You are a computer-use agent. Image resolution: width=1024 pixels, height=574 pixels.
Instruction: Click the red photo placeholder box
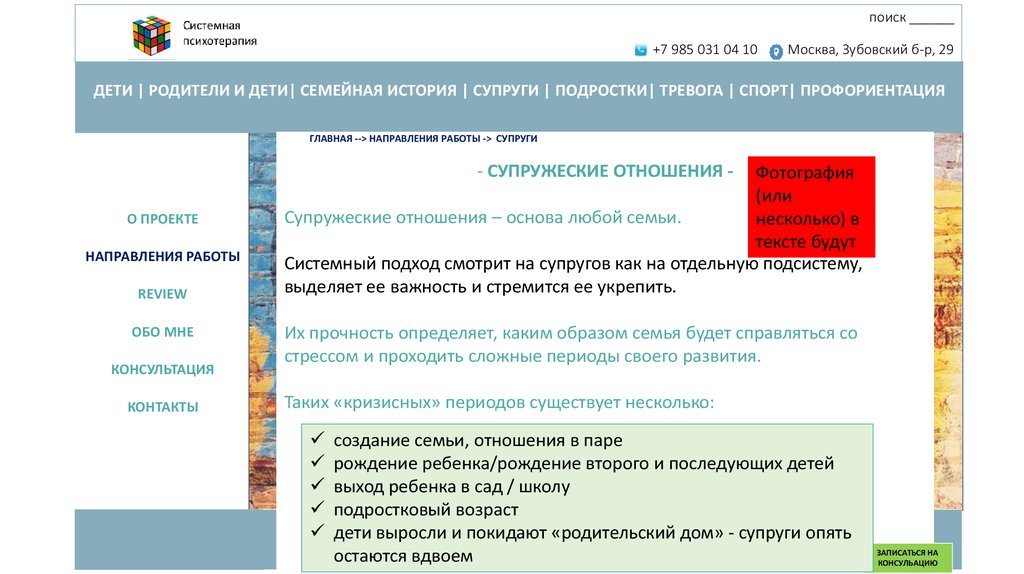click(811, 207)
